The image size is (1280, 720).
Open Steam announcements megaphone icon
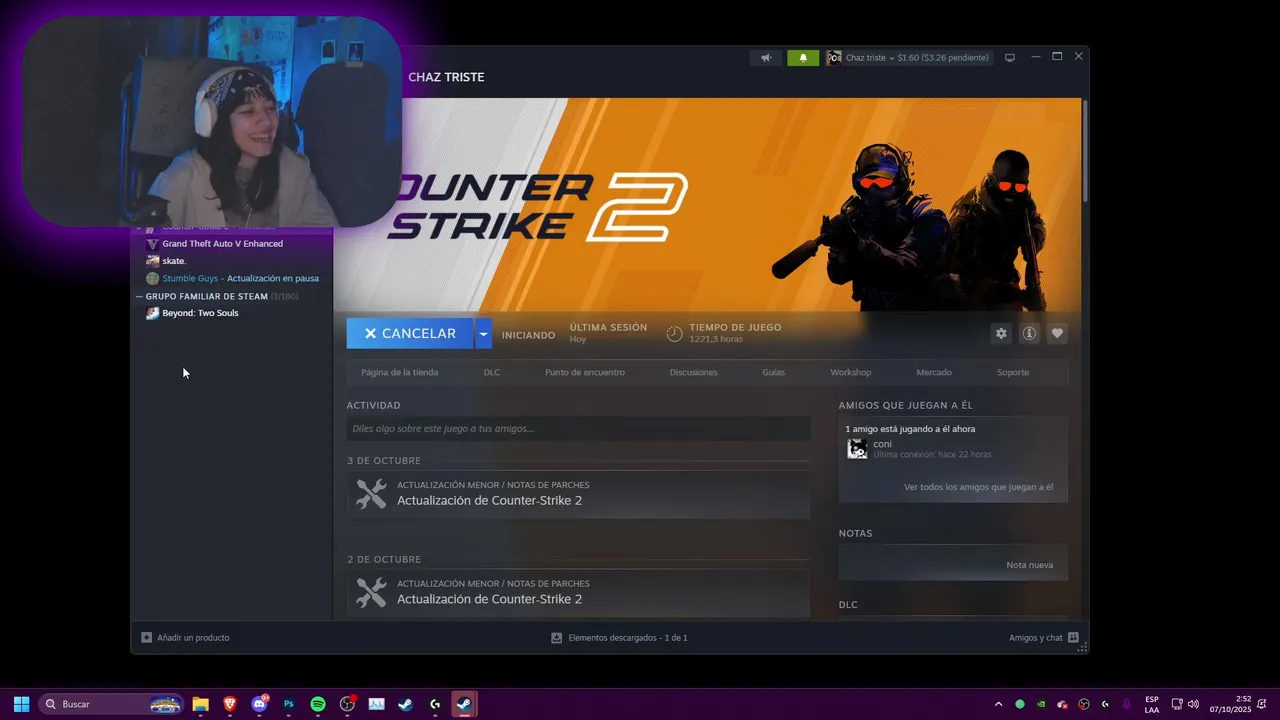point(766,58)
